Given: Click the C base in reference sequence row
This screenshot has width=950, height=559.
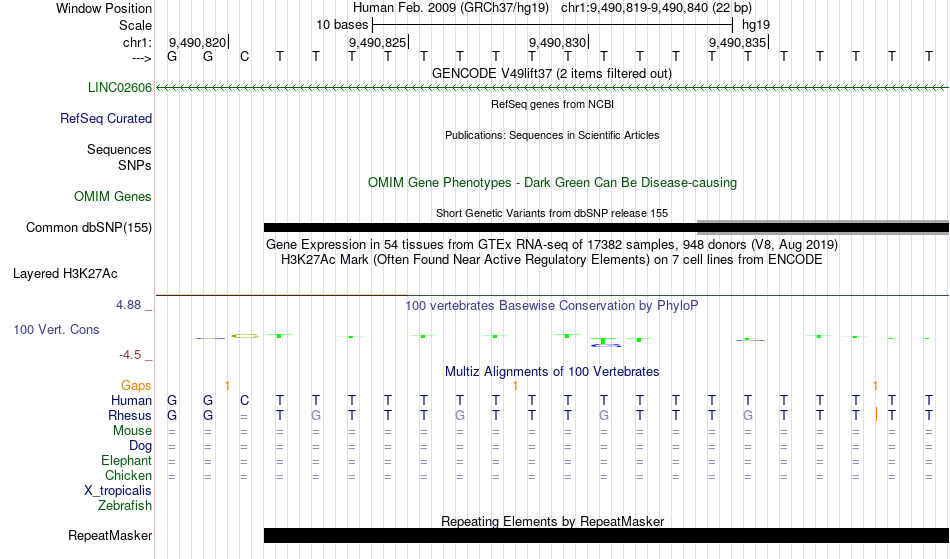Looking at the screenshot, I should (x=244, y=57).
